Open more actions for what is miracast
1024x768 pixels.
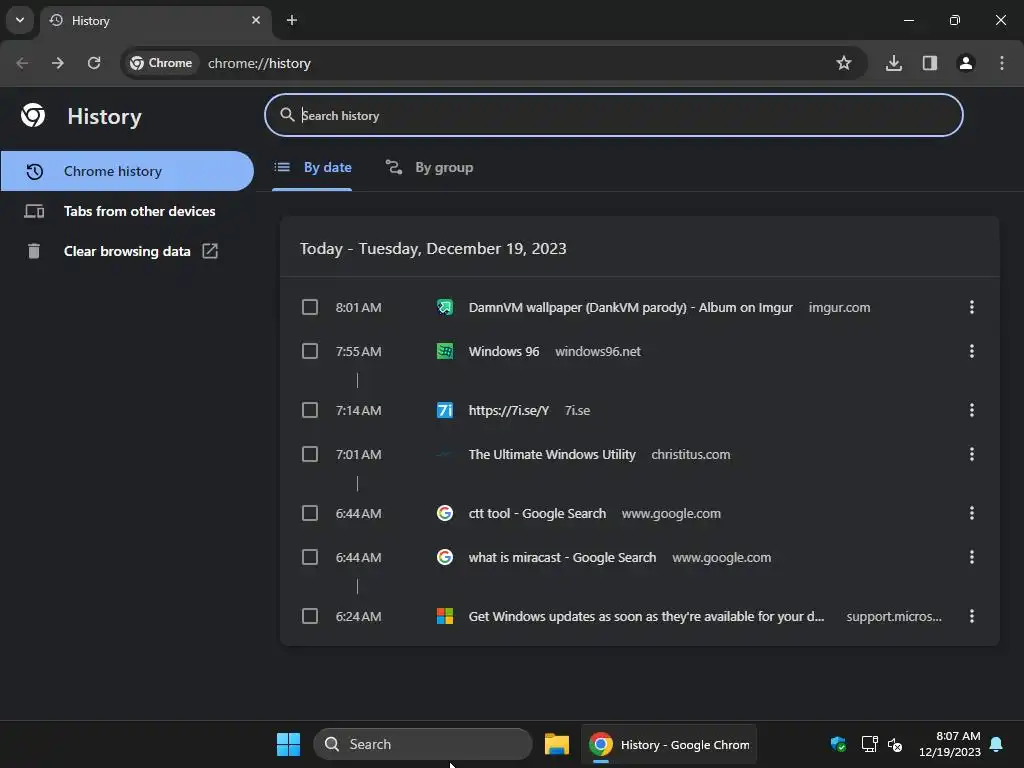click(972, 558)
